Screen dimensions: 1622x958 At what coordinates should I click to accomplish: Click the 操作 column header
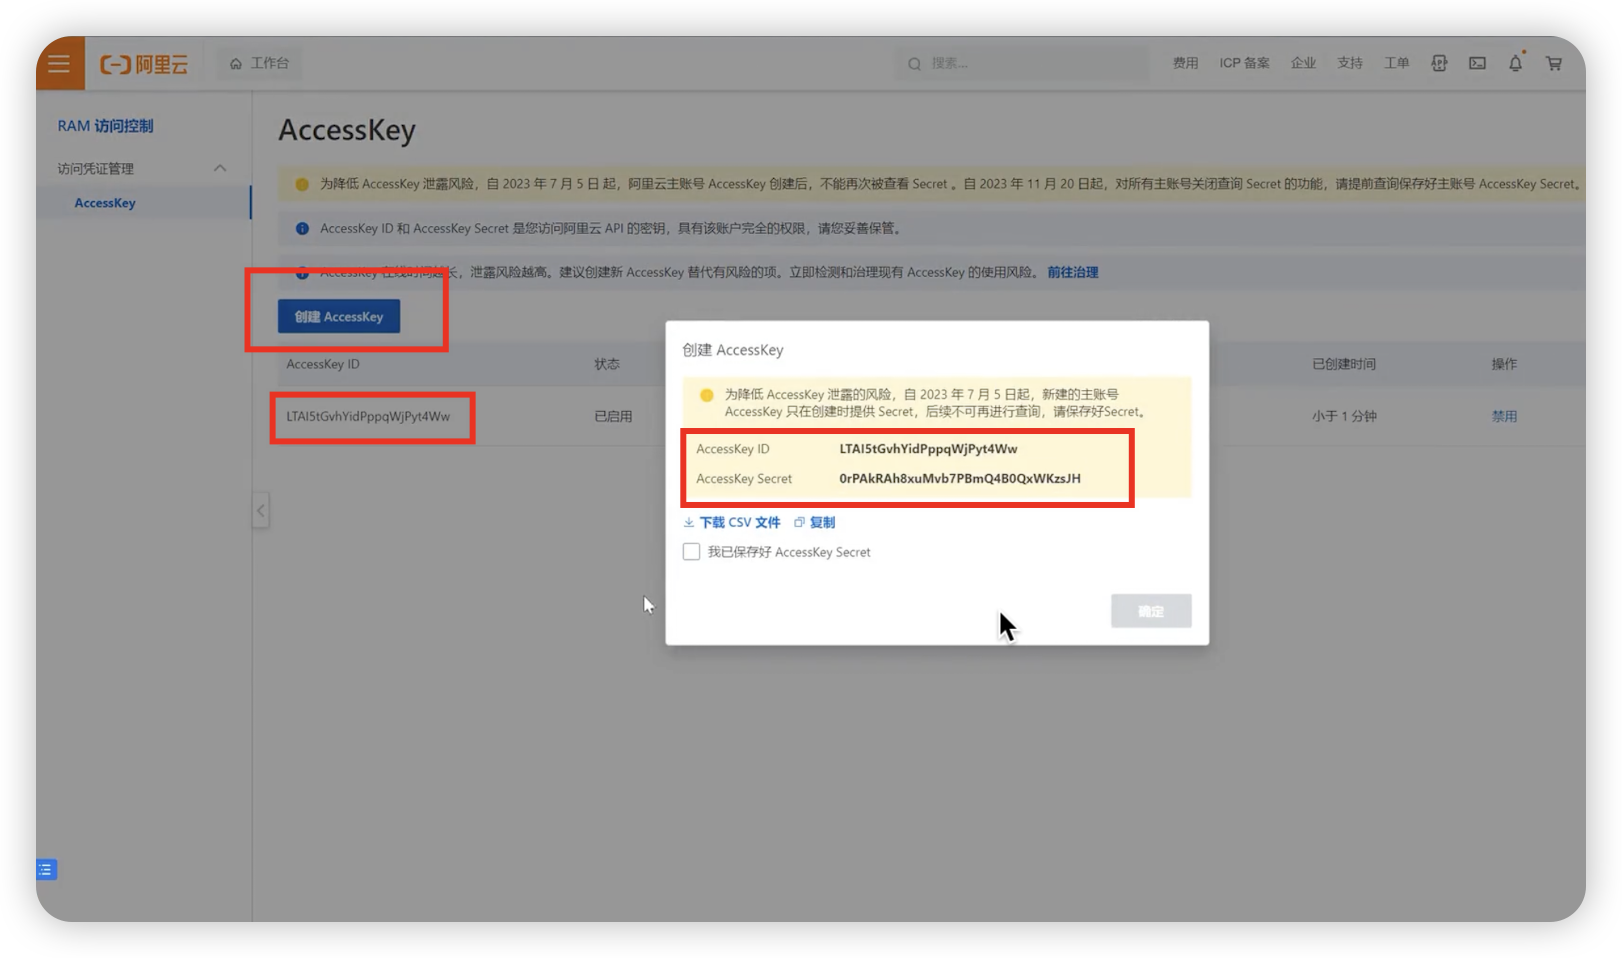click(x=1504, y=364)
